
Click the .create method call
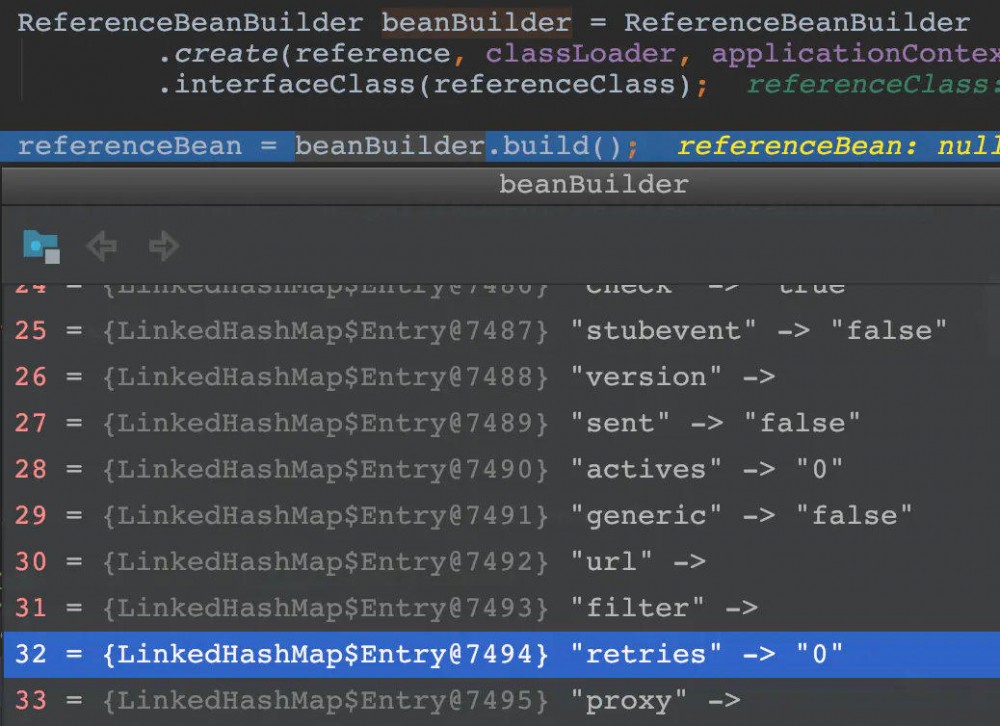point(219,54)
